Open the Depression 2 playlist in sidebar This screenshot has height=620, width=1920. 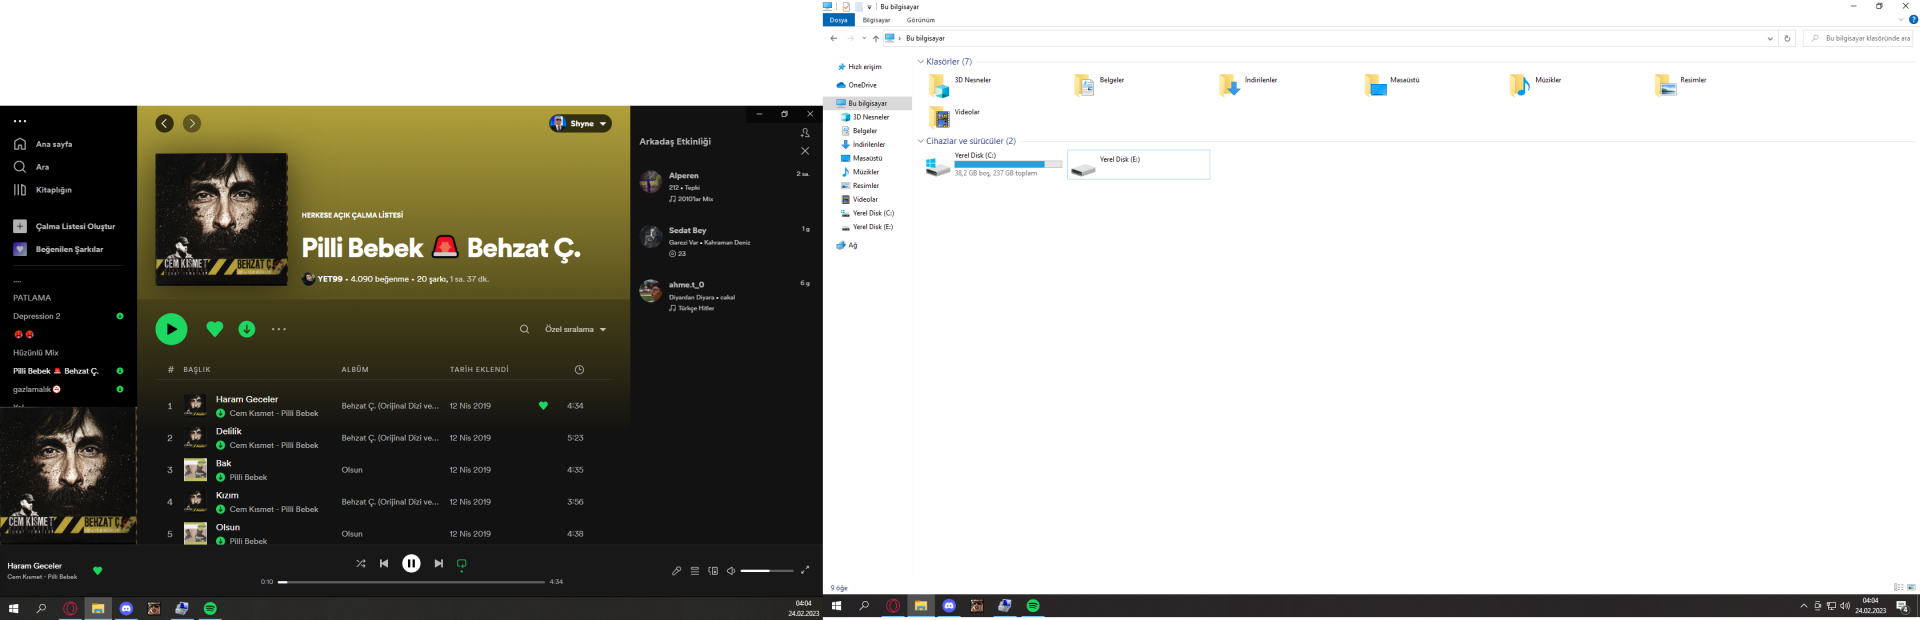point(37,316)
